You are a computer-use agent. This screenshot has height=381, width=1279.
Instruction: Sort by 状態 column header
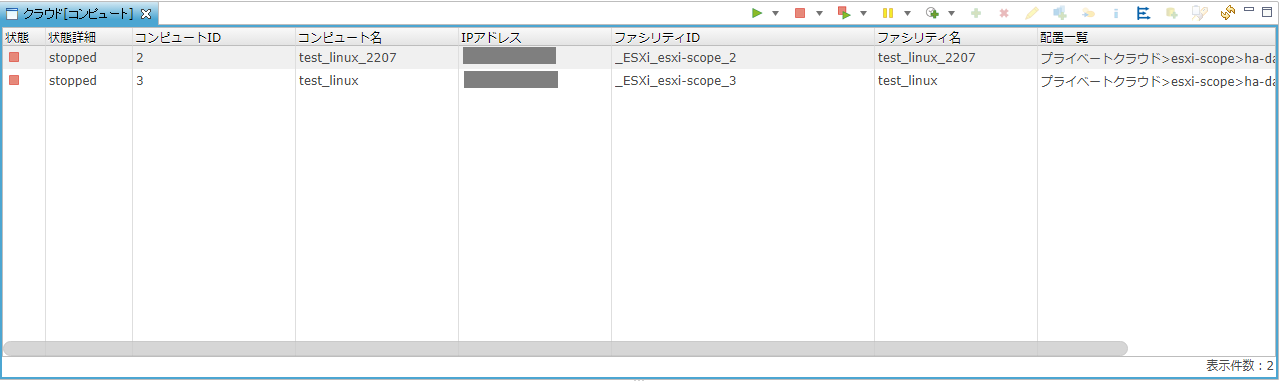(24, 37)
